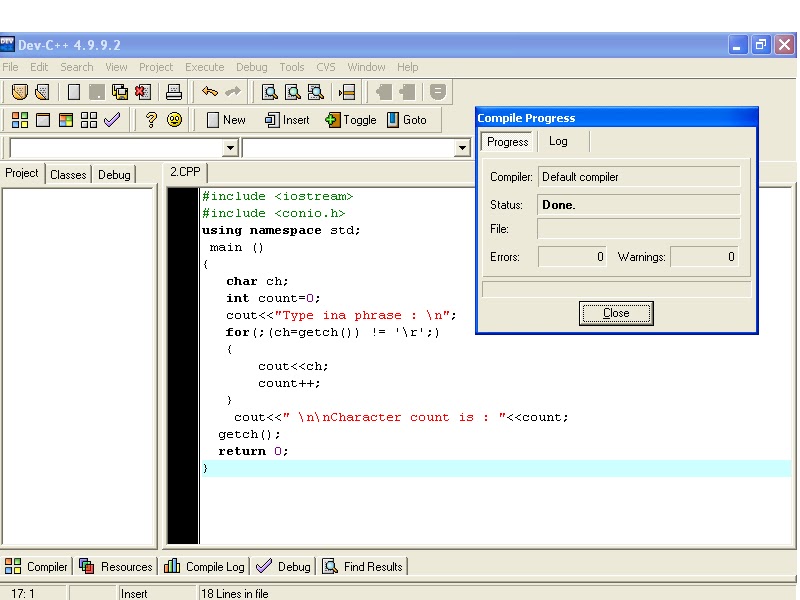Click the Insert toolbar button
Screen dimensions: 800x600
tap(287, 120)
